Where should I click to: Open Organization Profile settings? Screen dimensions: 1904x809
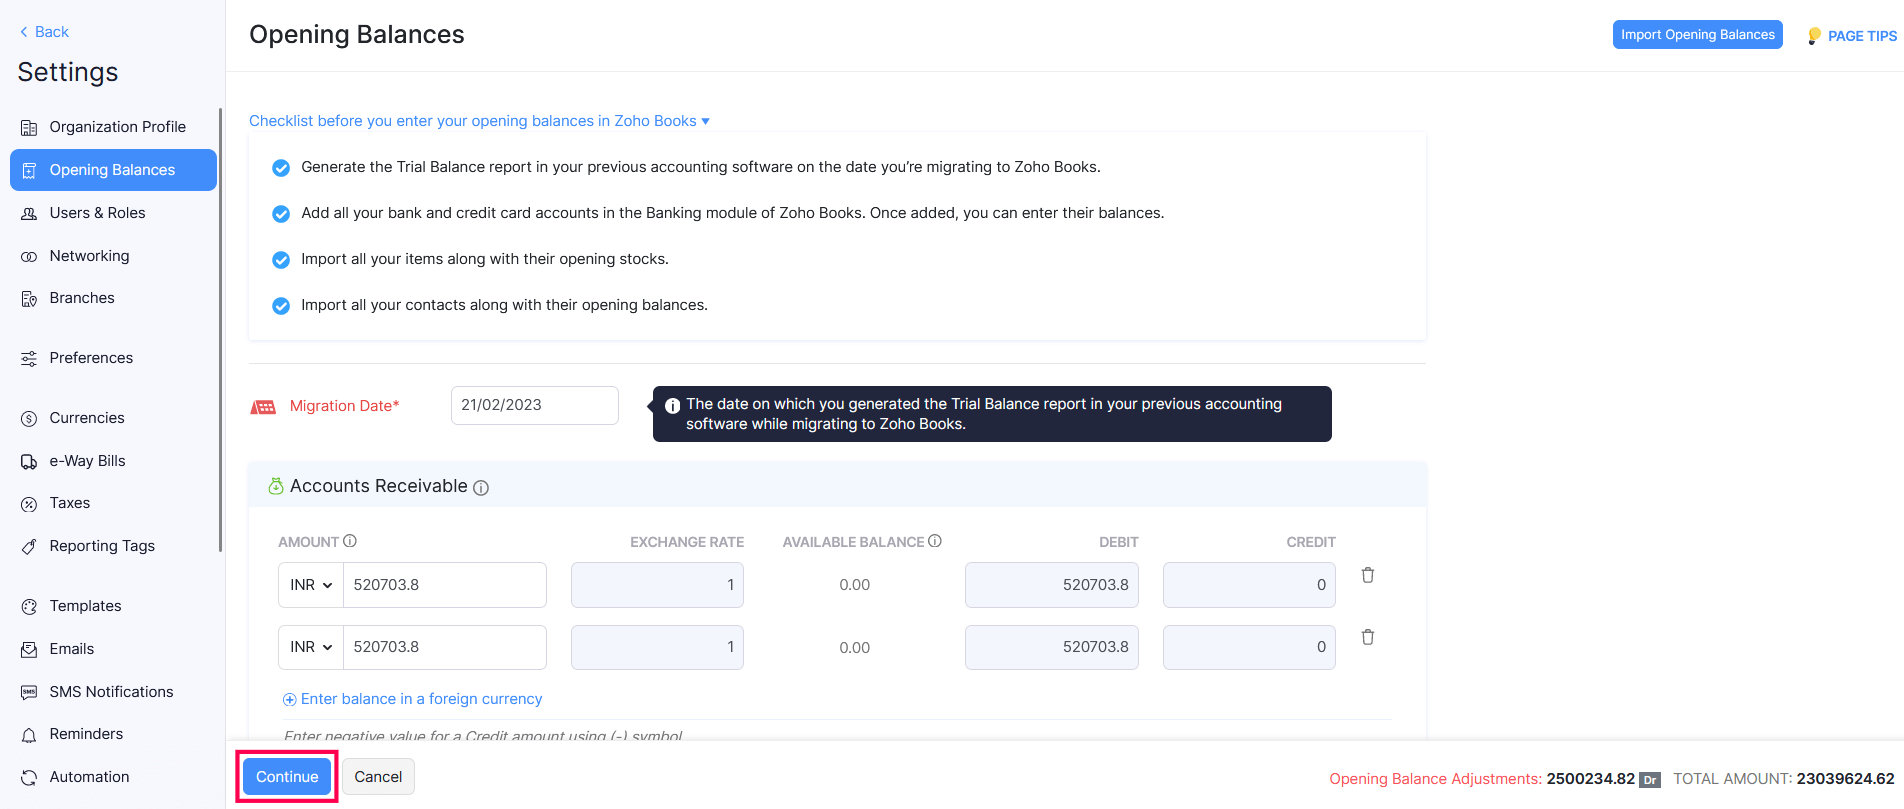click(117, 126)
